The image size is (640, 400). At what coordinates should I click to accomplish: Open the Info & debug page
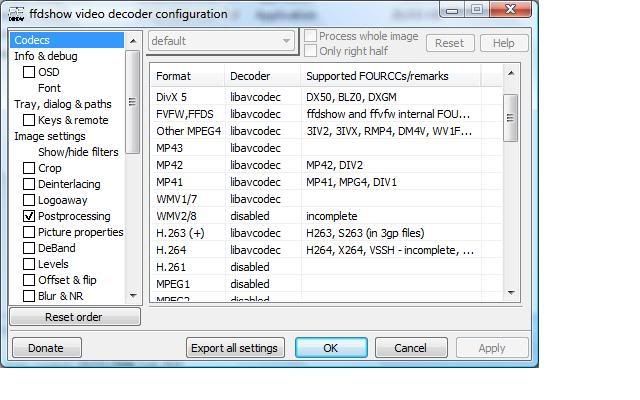point(46,56)
